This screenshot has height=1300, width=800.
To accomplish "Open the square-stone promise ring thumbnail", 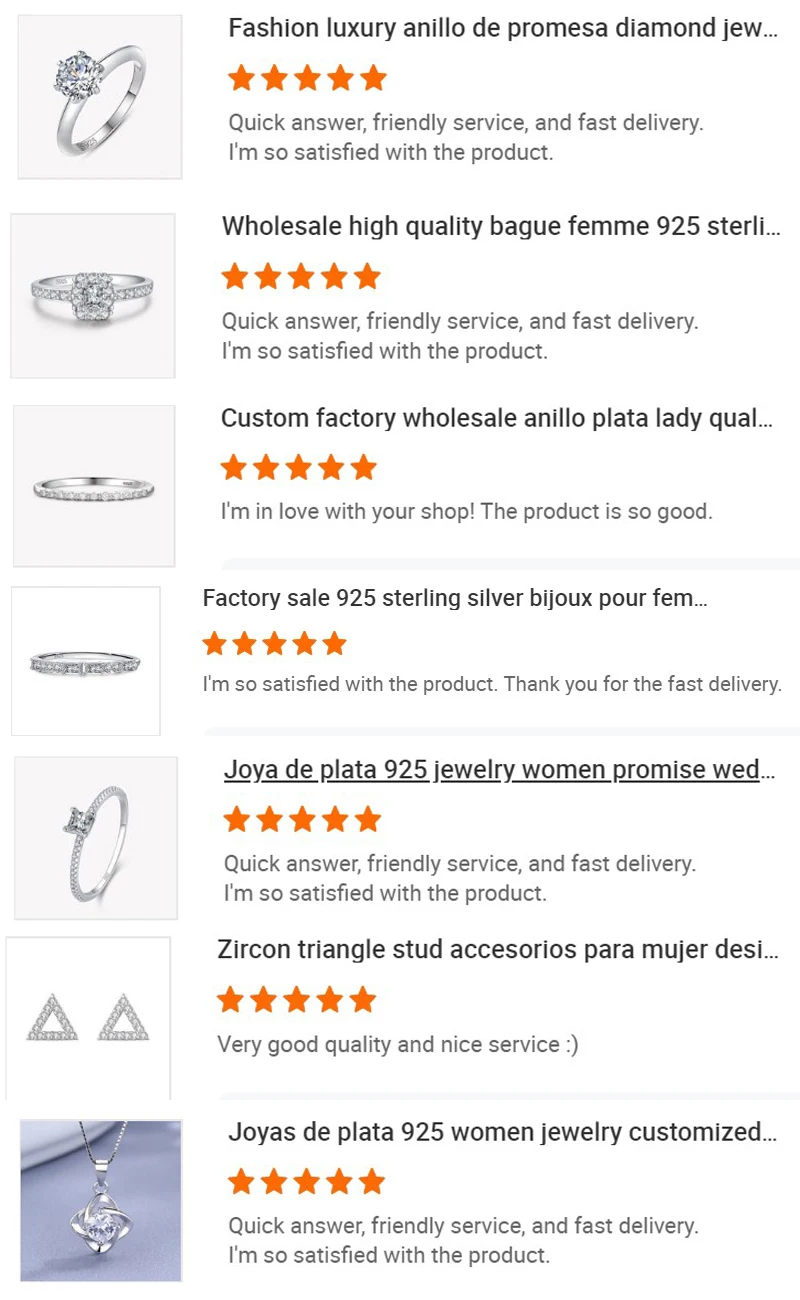I will (x=96, y=838).
